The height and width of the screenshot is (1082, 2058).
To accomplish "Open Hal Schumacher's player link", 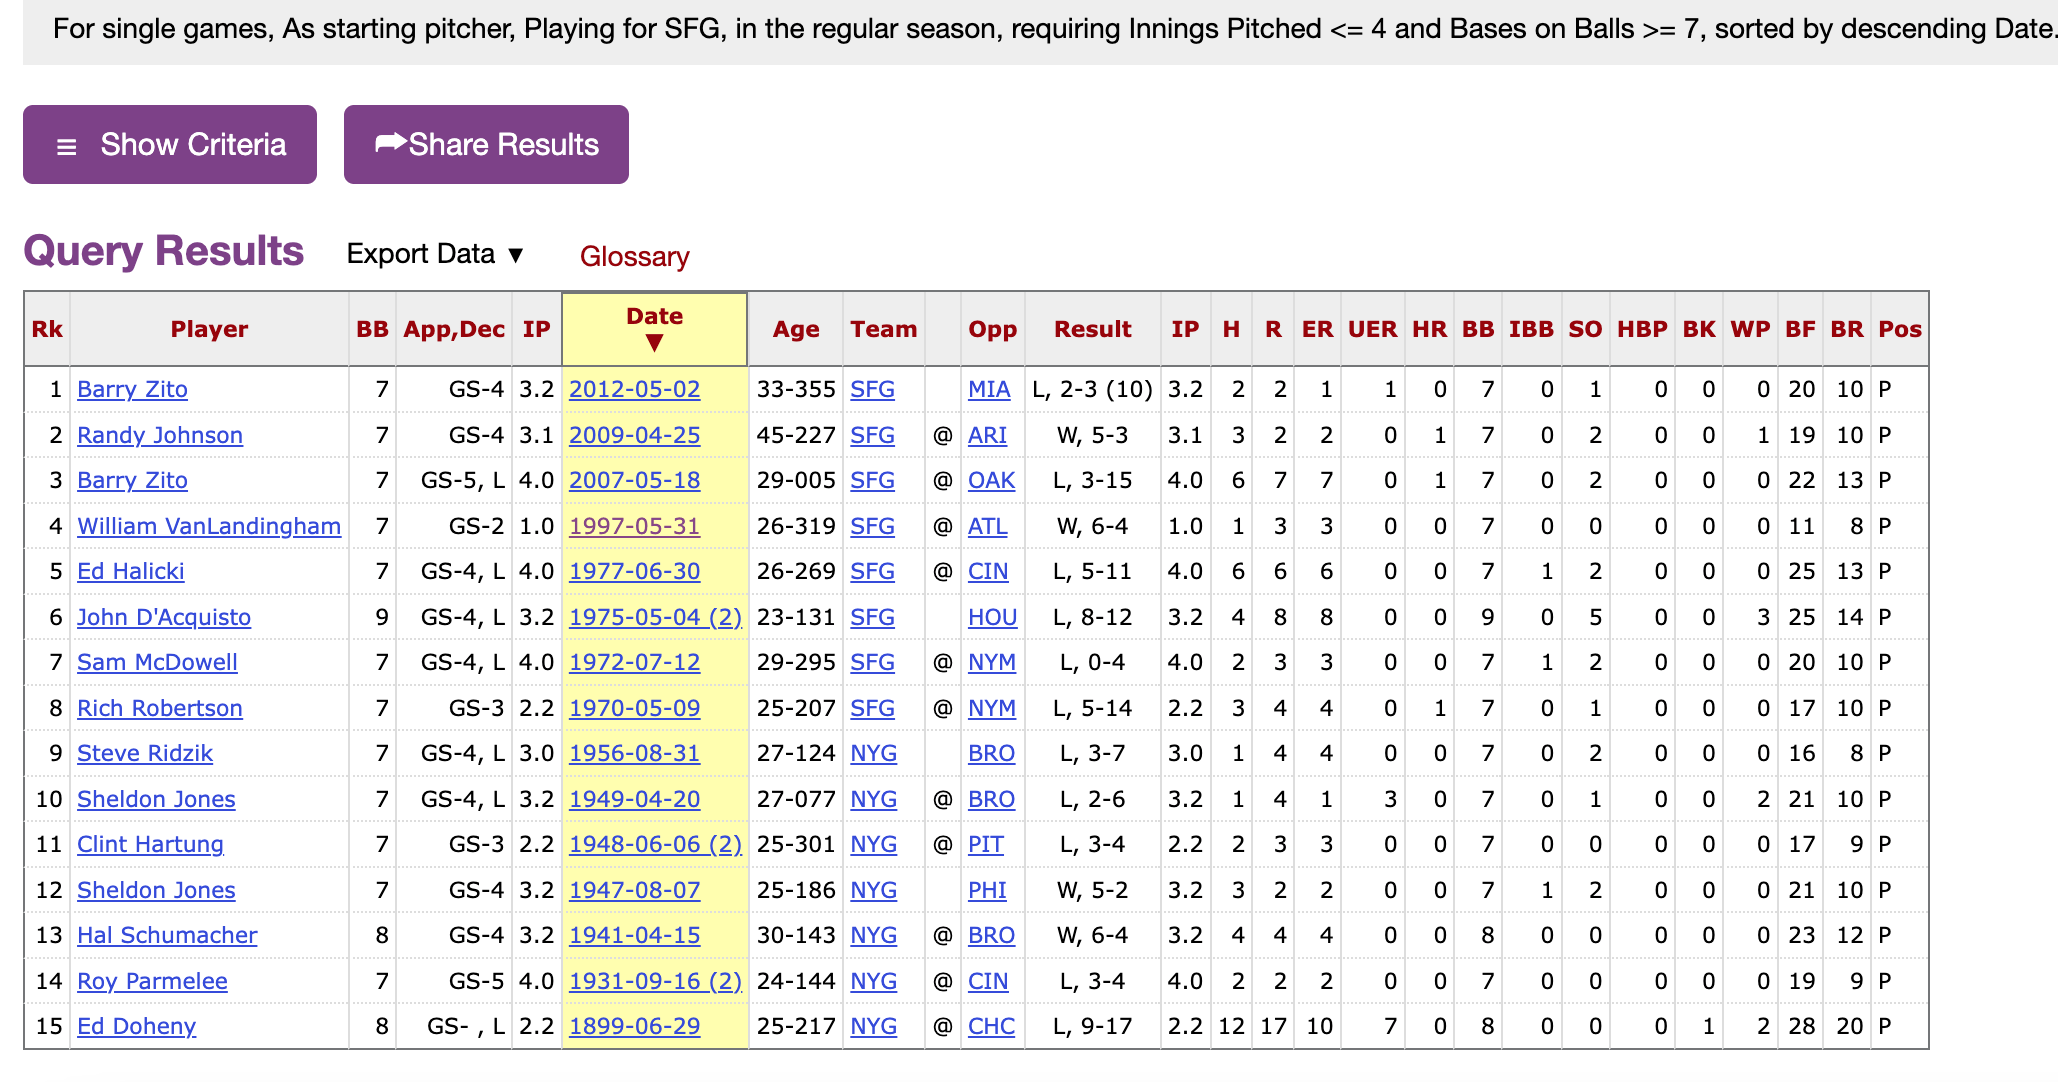I will pos(167,935).
